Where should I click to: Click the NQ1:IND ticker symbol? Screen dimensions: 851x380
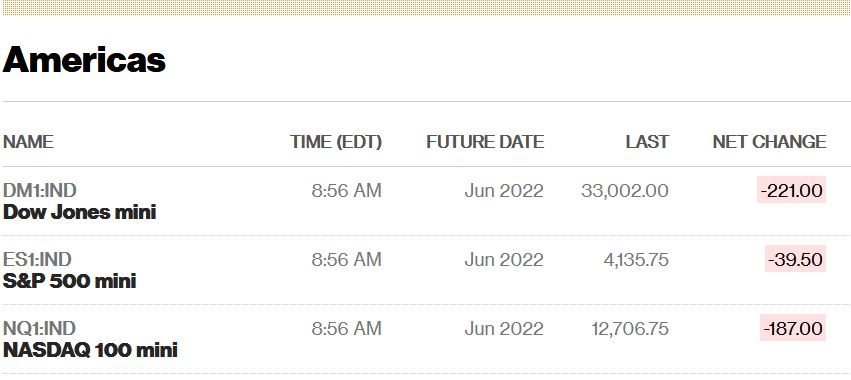(39, 328)
